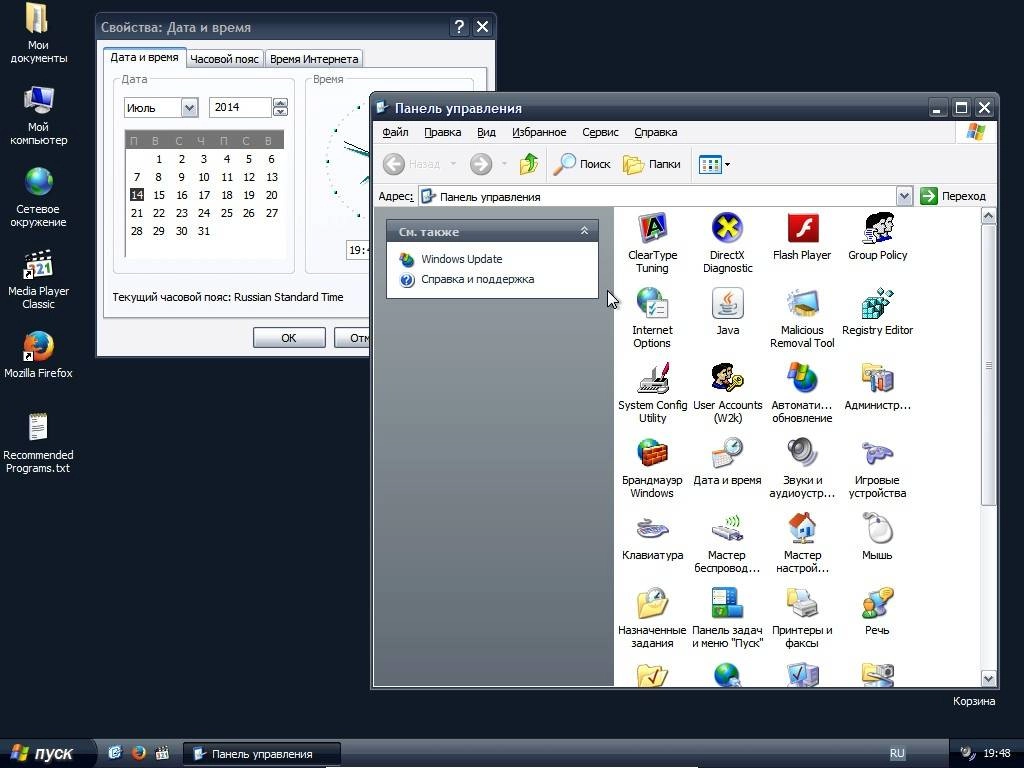Click the Up folder toolbar icon

coord(528,164)
